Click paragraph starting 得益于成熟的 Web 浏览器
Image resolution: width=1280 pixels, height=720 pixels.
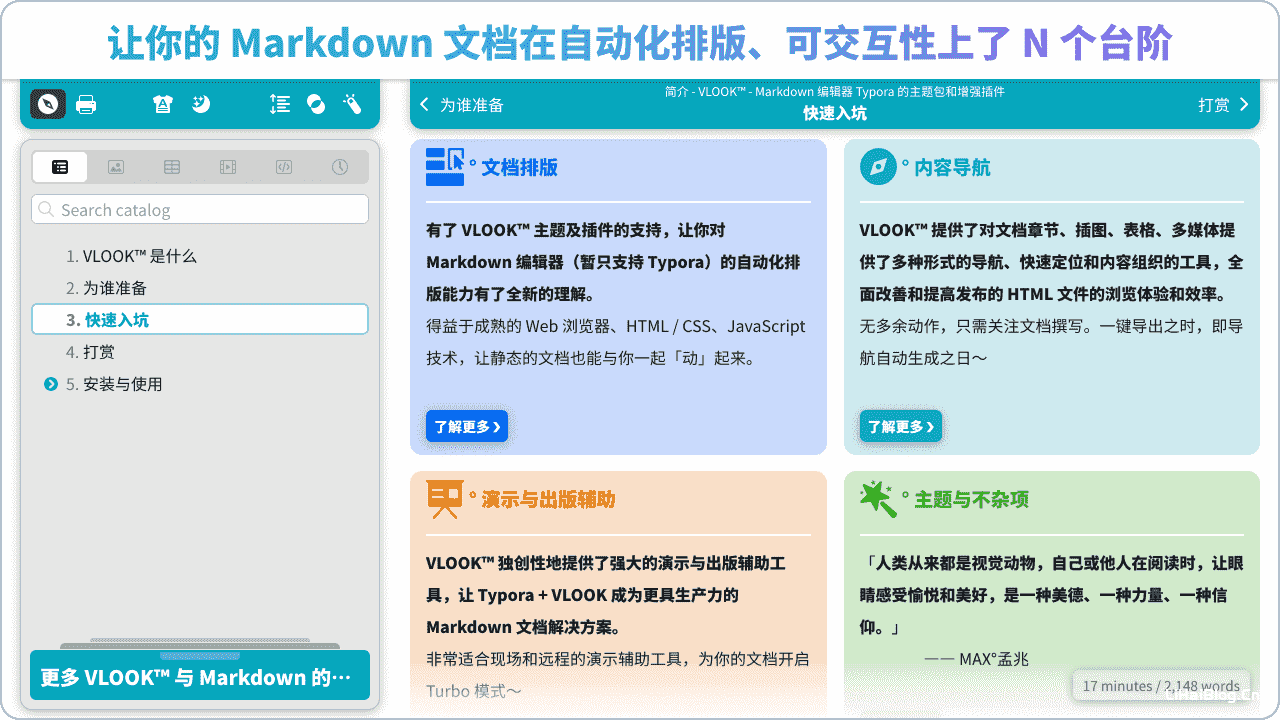(618, 342)
